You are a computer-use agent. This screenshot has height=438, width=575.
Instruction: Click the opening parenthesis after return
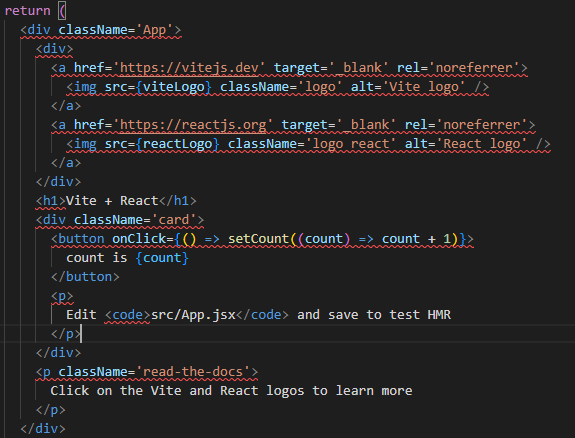point(62,11)
